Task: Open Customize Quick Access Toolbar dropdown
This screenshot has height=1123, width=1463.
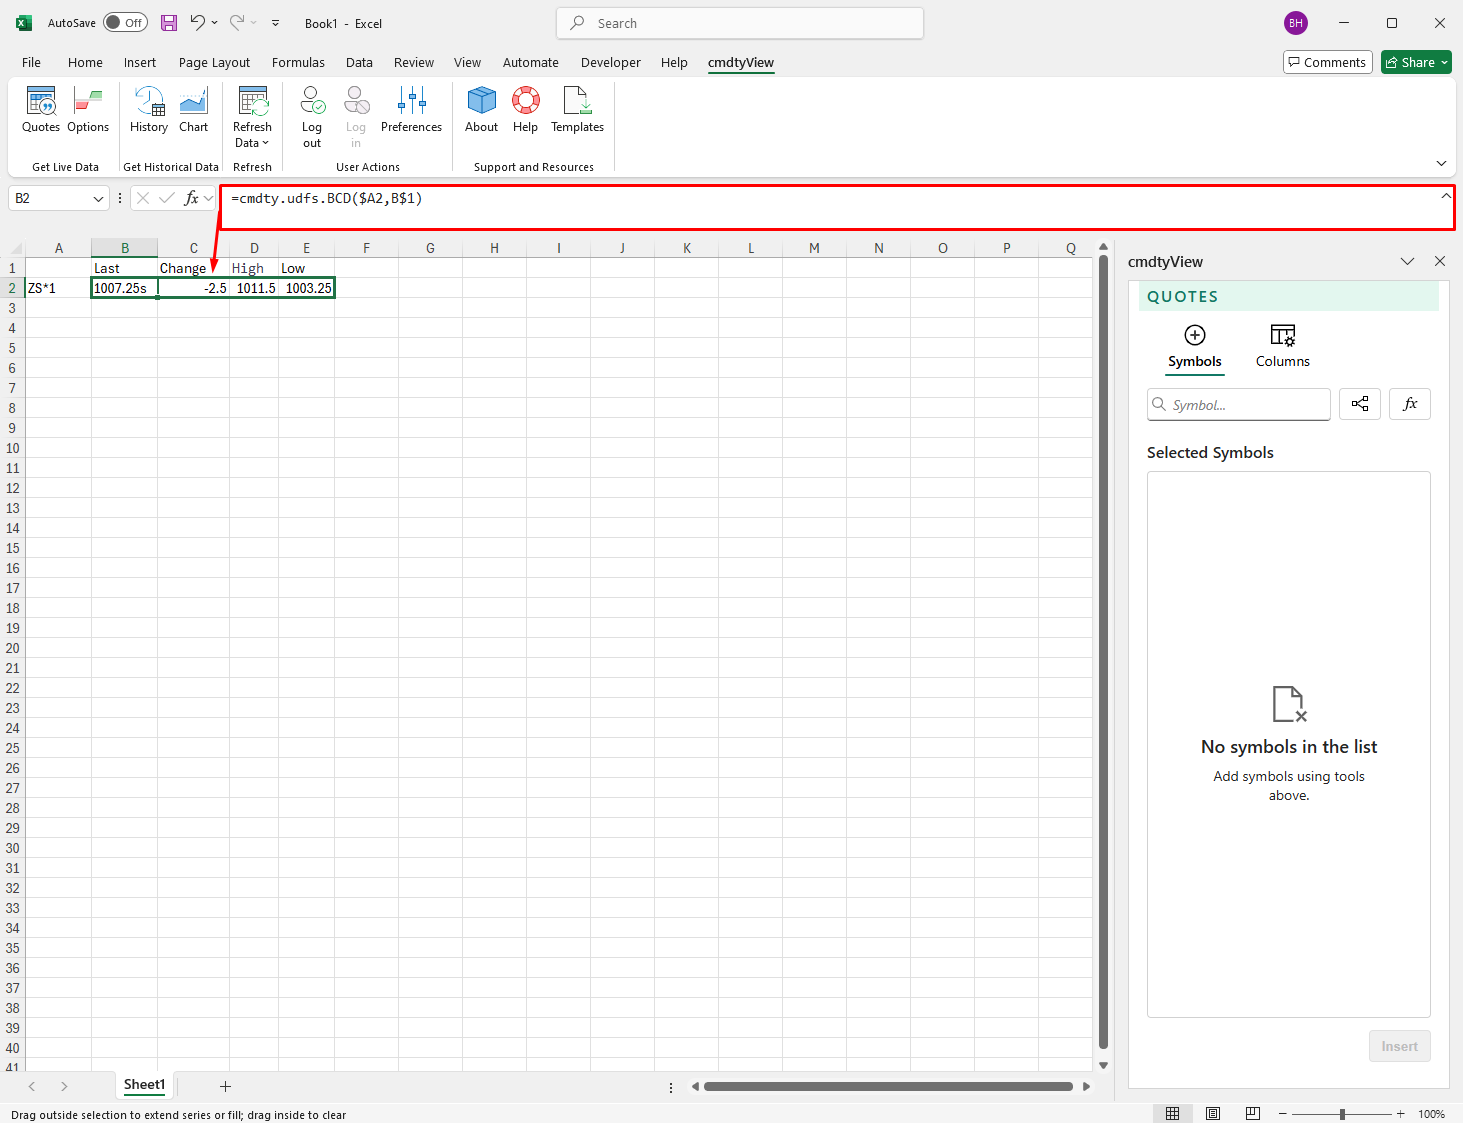Action: coord(275,23)
